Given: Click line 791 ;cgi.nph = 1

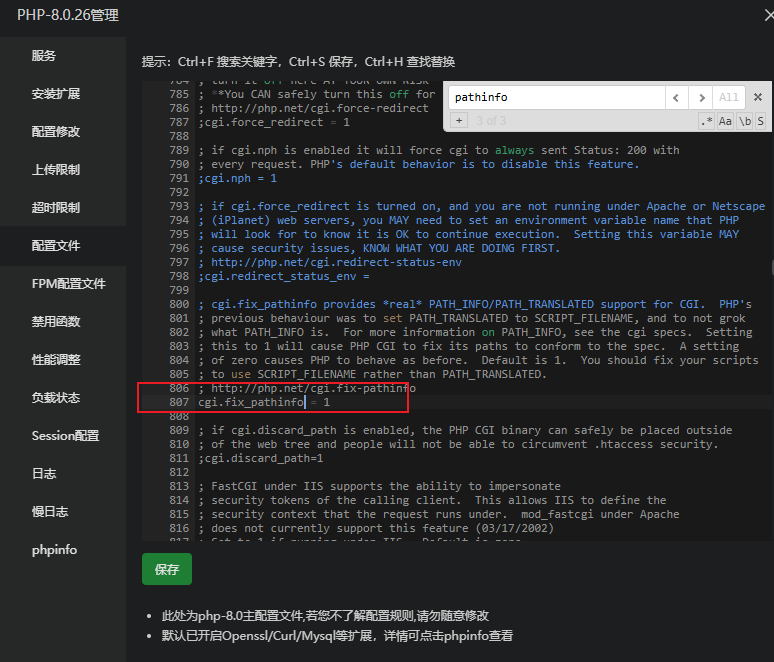Looking at the screenshot, I should coord(237,178).
